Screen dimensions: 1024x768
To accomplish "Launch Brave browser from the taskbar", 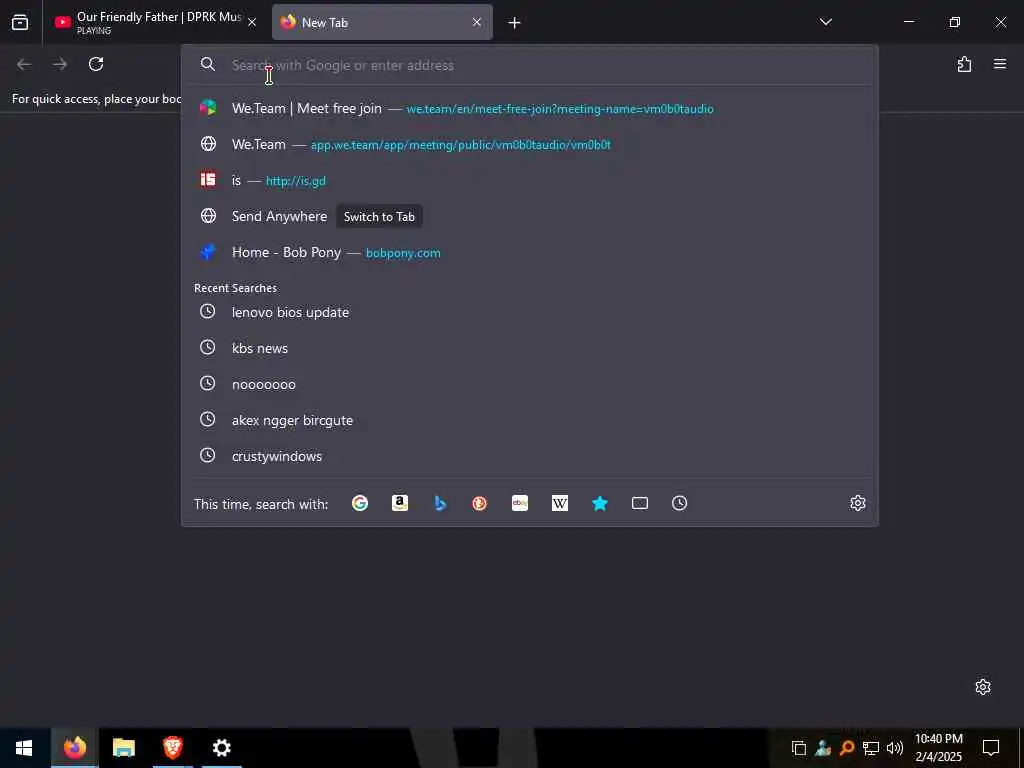I will (x=172, y=748).
